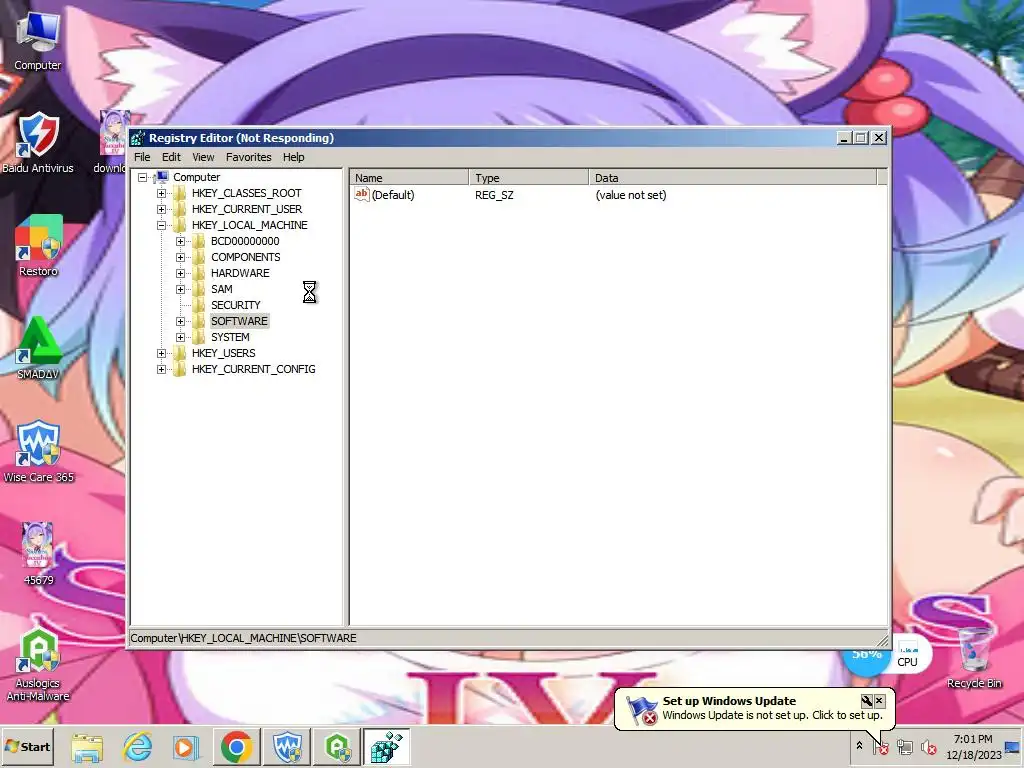Open the 45679 desktop file
The image size is (1024, 768).
pyautogui.click(x=38, y=554)
